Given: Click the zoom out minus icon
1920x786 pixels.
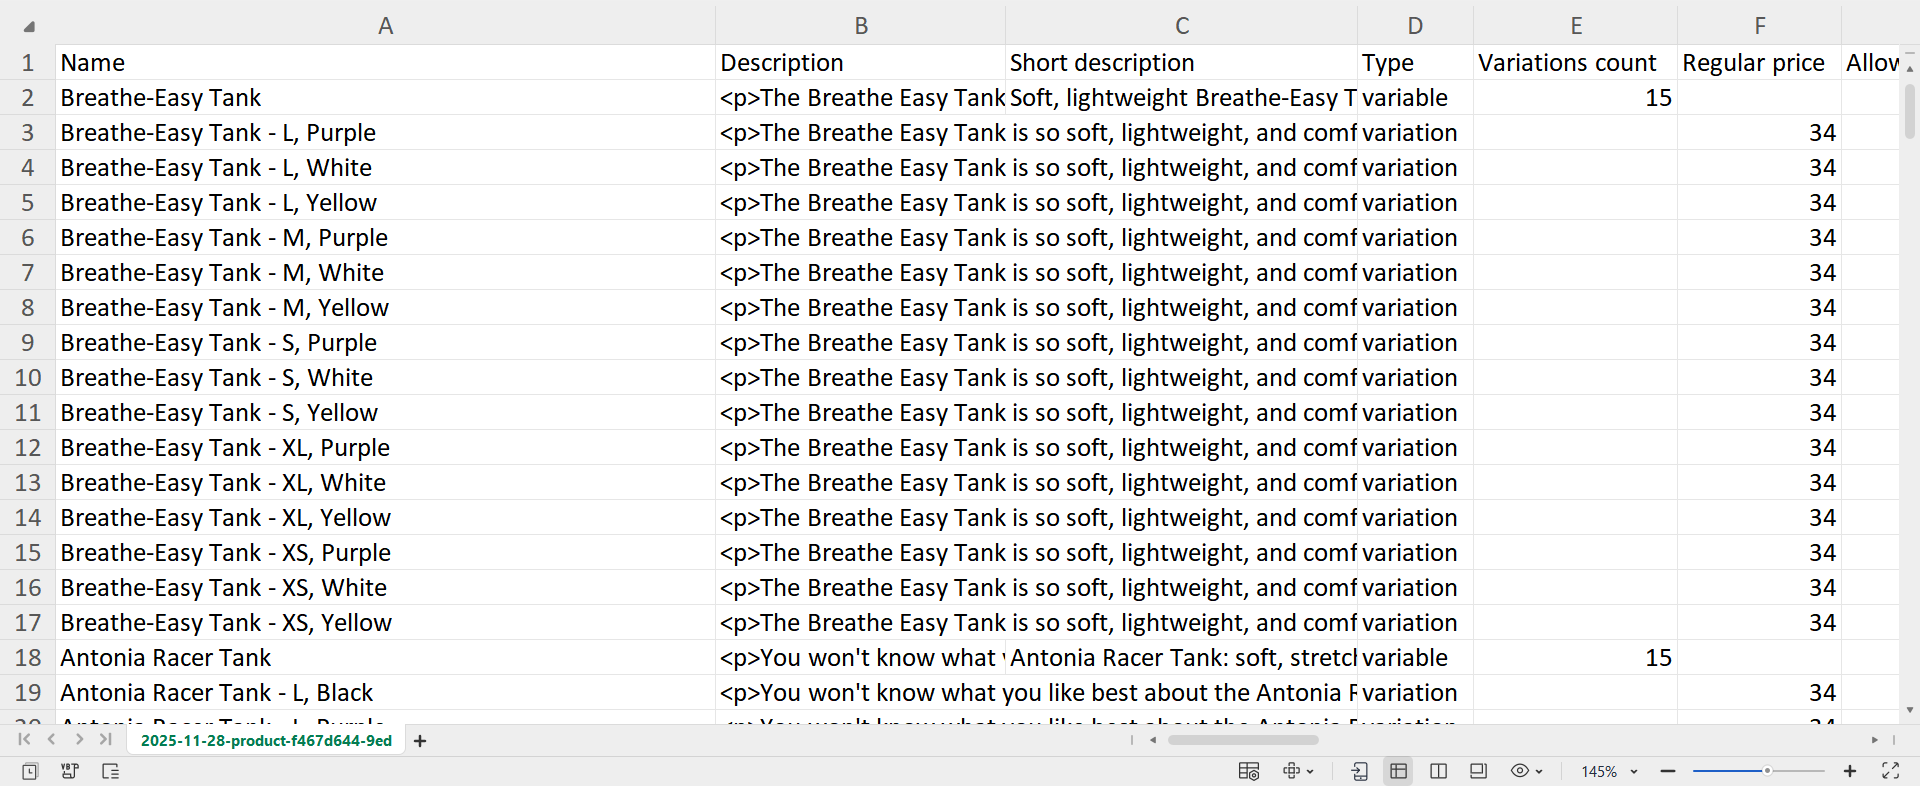Looking at the screenshot, I should point(1668,771).
